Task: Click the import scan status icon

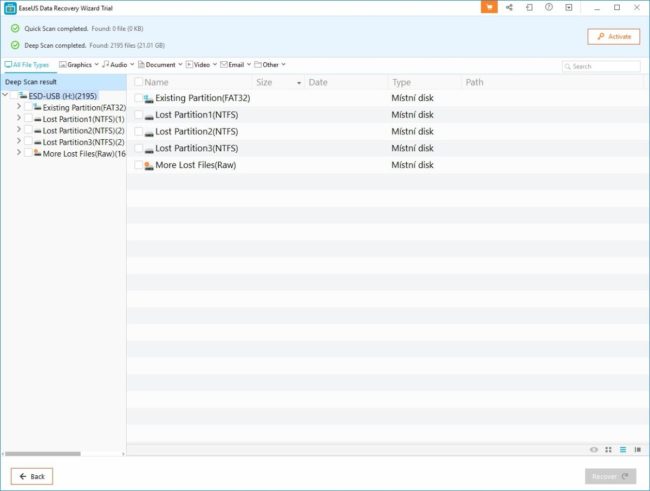Action: [529, 7]
